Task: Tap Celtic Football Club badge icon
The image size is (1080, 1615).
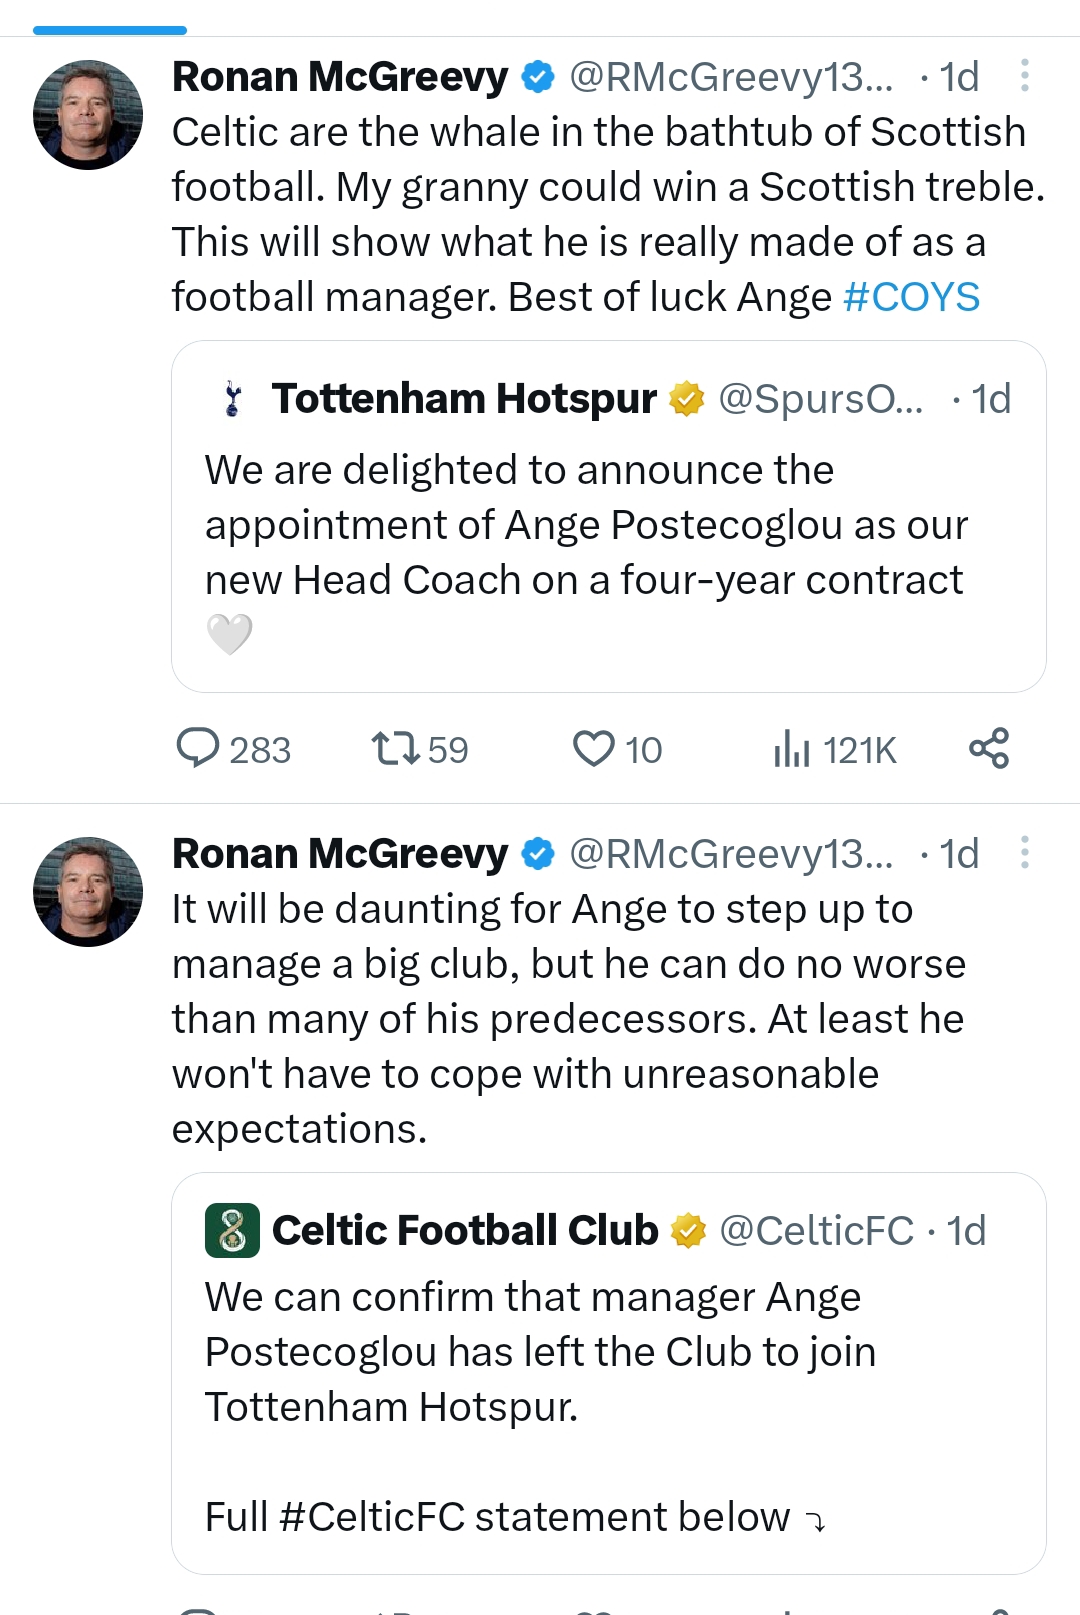Action: [232, 1230]
